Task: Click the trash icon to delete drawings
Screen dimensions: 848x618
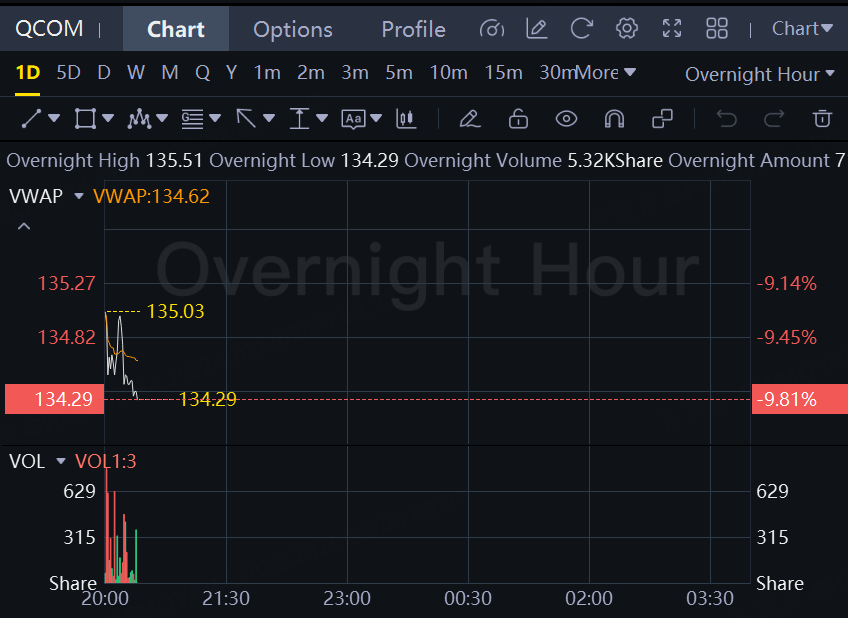Action: 822,119
